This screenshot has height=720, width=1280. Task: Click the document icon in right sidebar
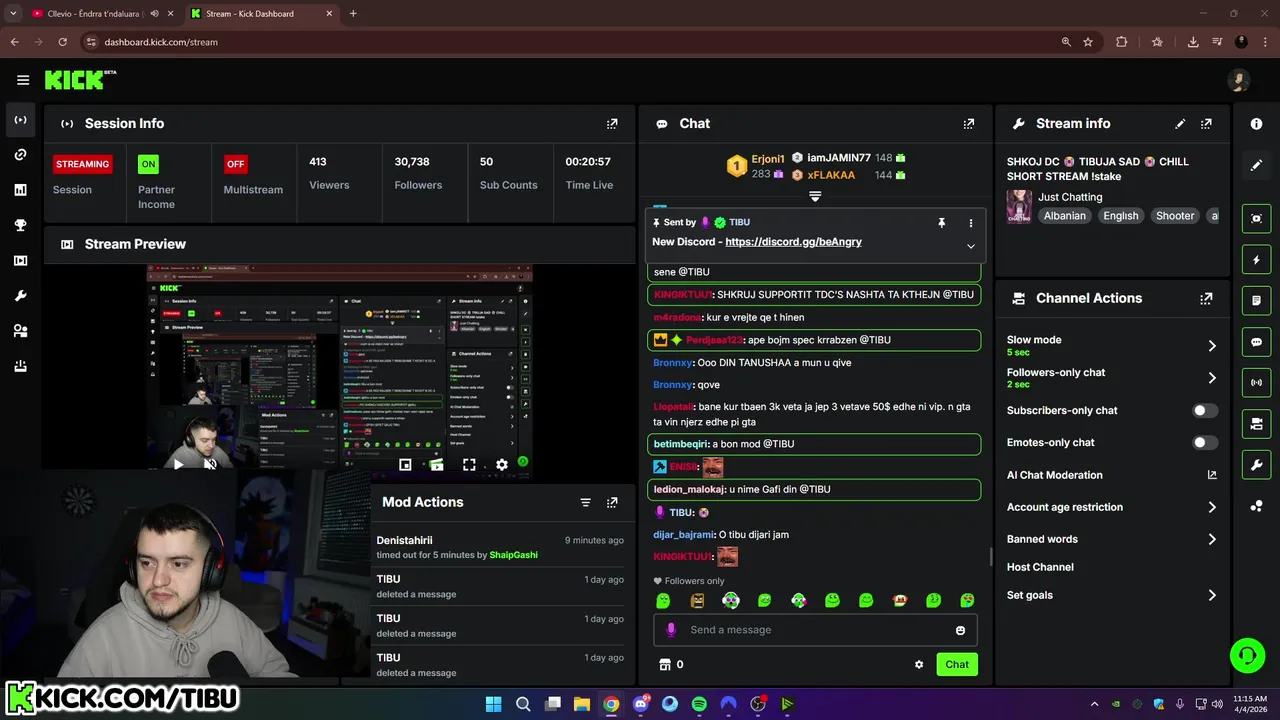click(x=1256, y=300)
